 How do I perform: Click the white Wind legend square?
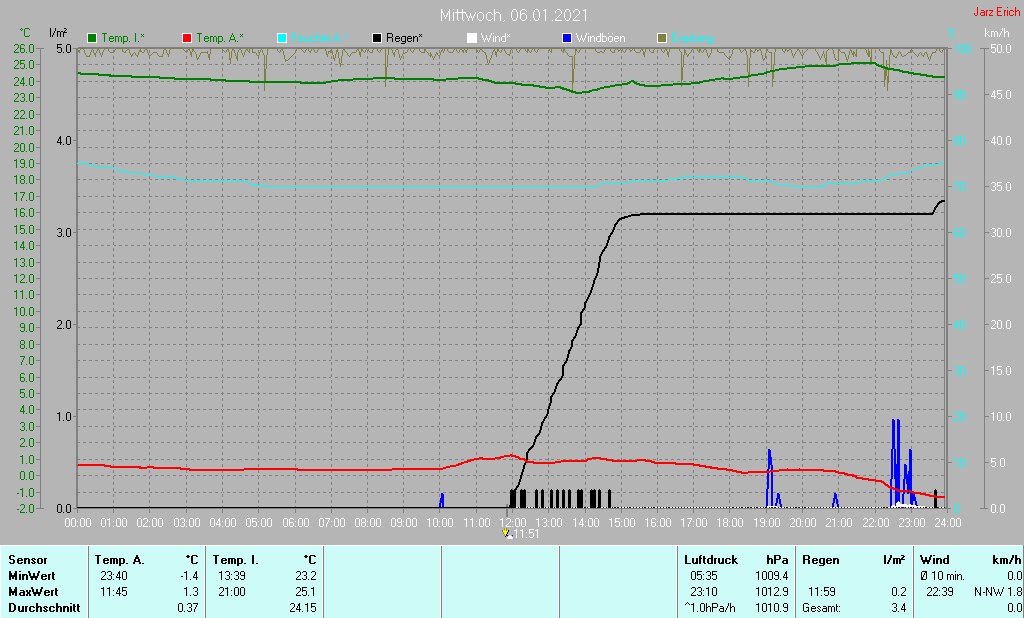click(472, 39)
